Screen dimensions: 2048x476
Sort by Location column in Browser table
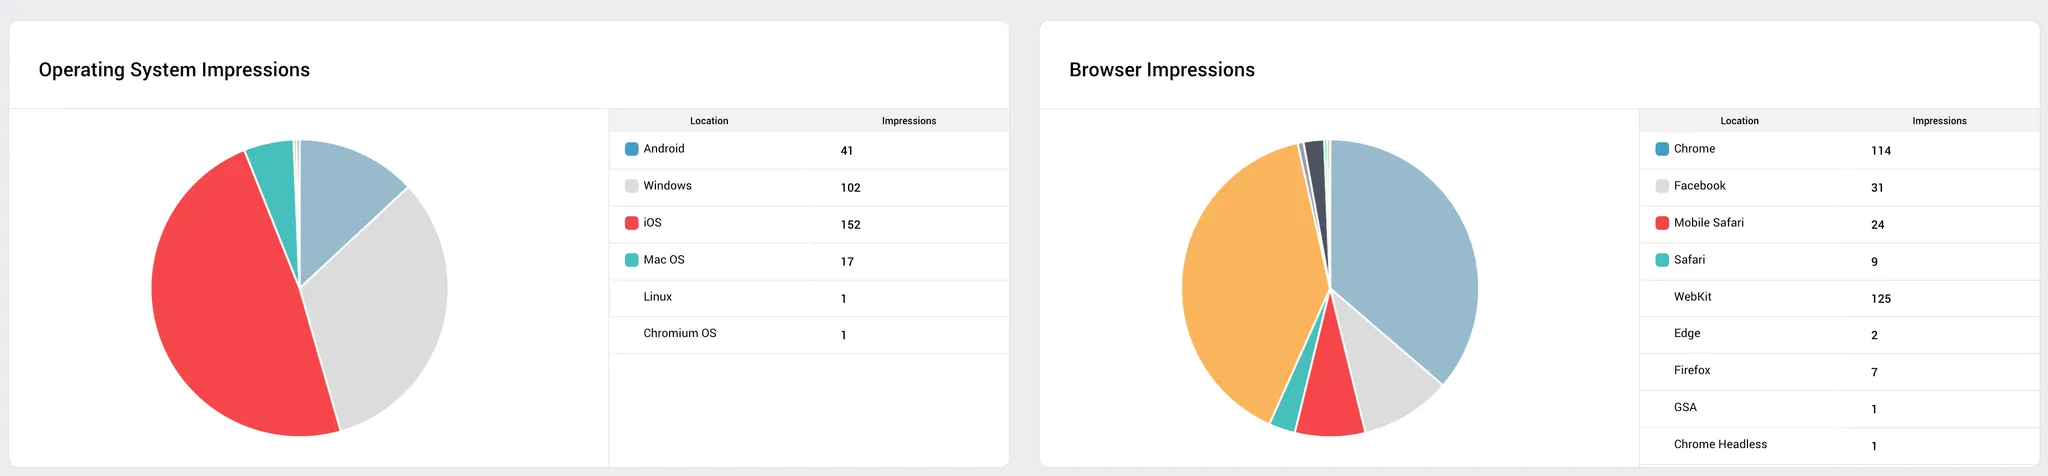pos(1739,121)
